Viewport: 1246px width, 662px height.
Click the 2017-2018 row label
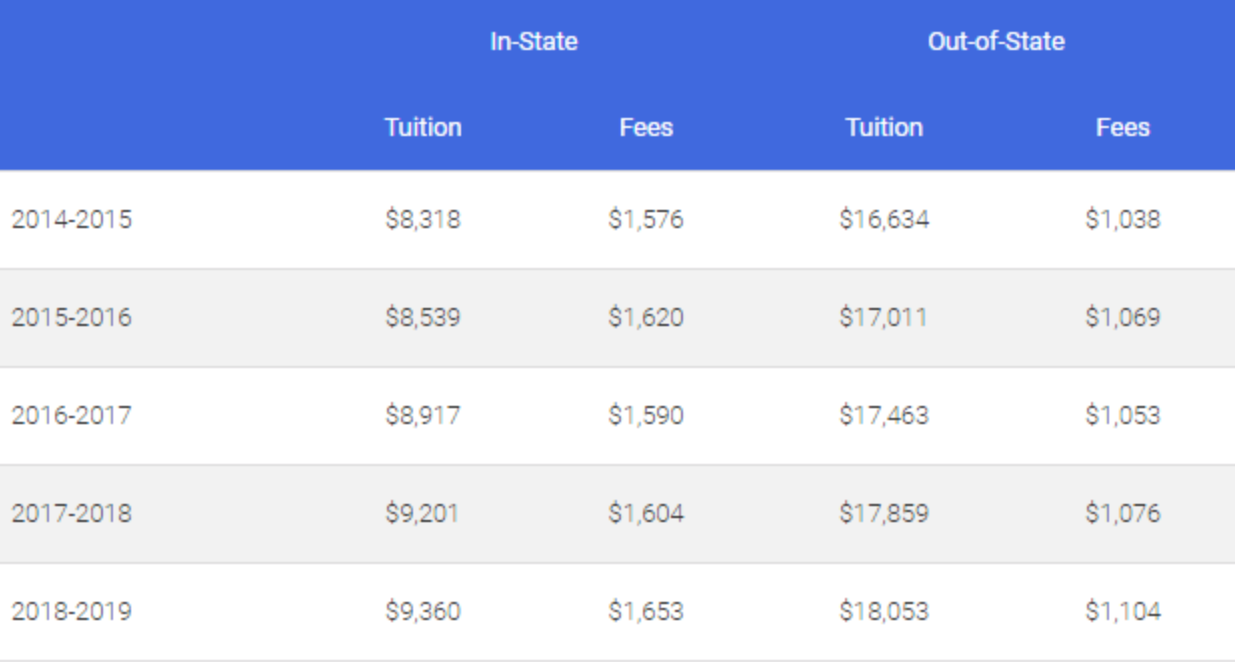coord(72,514)
